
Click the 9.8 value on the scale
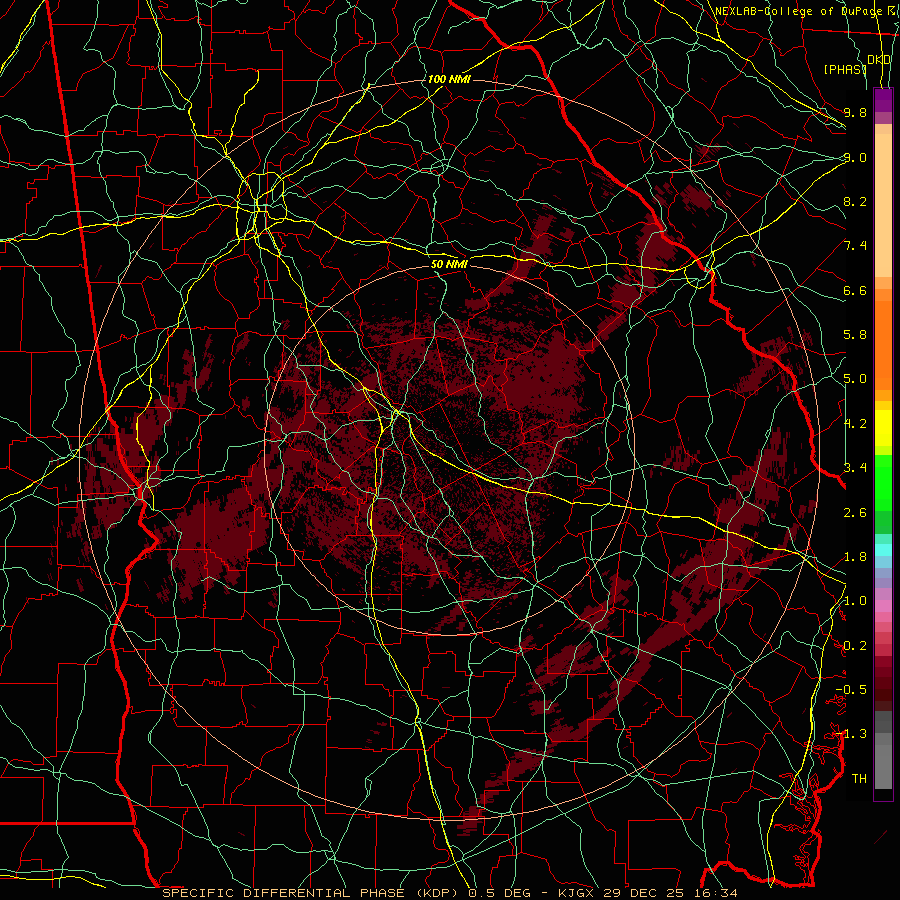(855, 112)
